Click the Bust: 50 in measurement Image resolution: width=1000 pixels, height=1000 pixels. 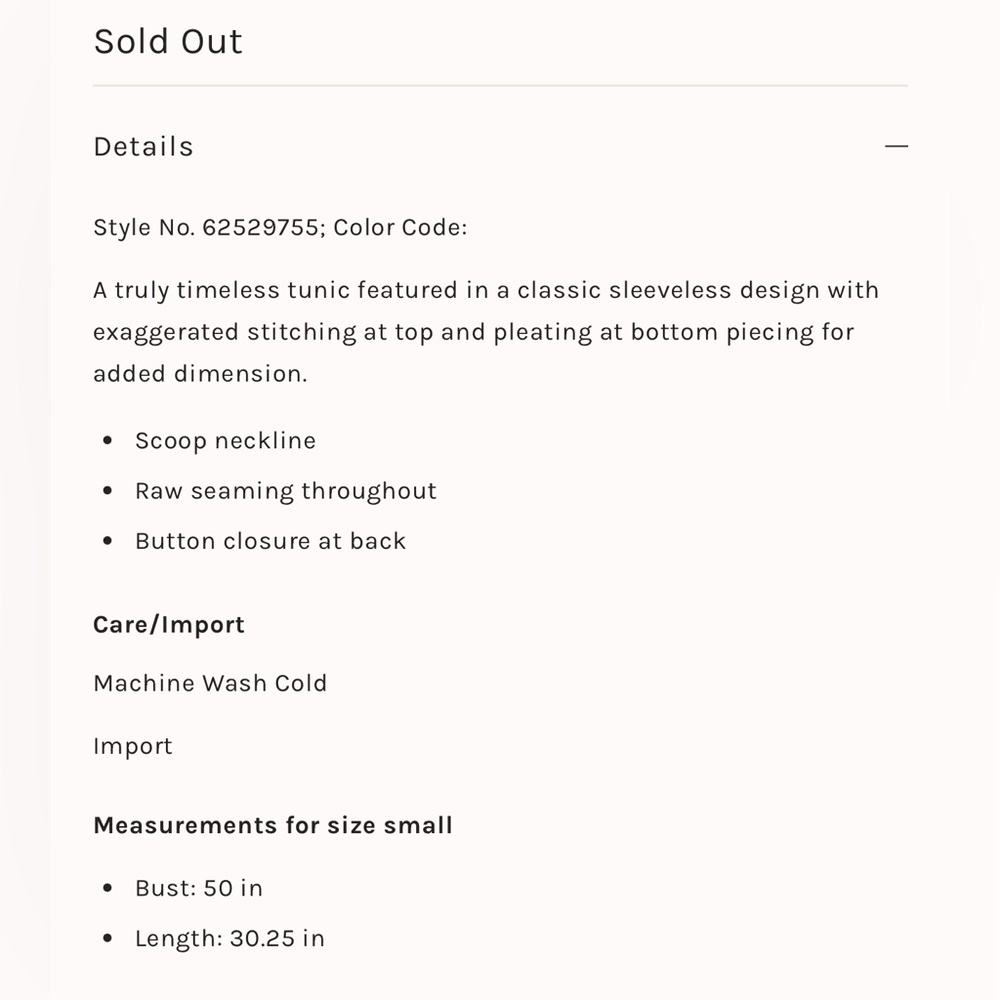(199, 888)
